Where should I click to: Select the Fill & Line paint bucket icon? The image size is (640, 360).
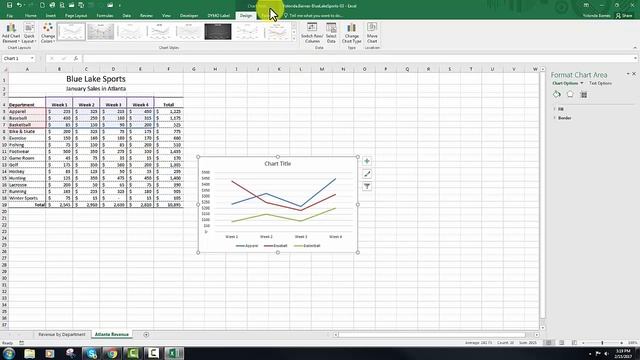(557, 95)
